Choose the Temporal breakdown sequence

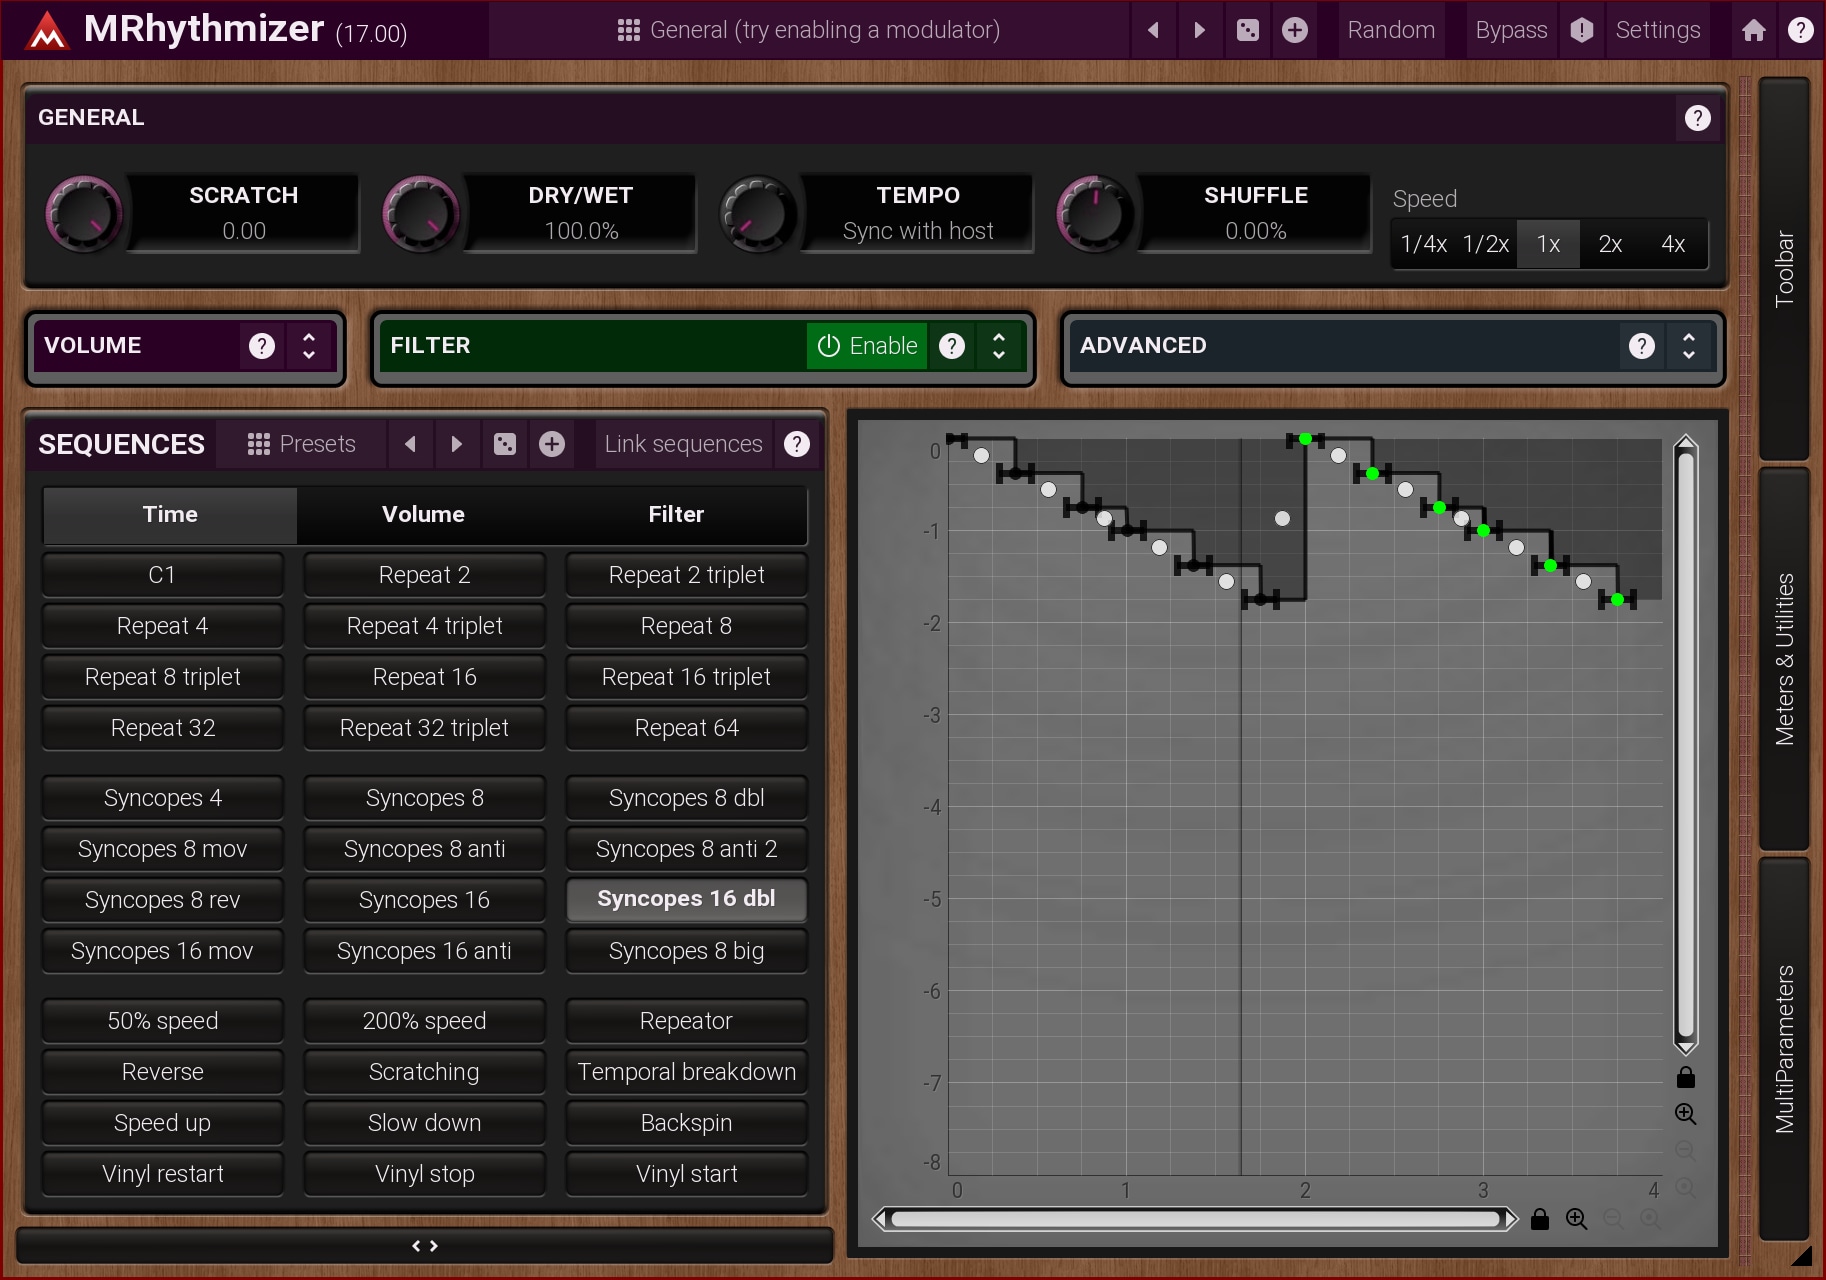(686, 1072)
